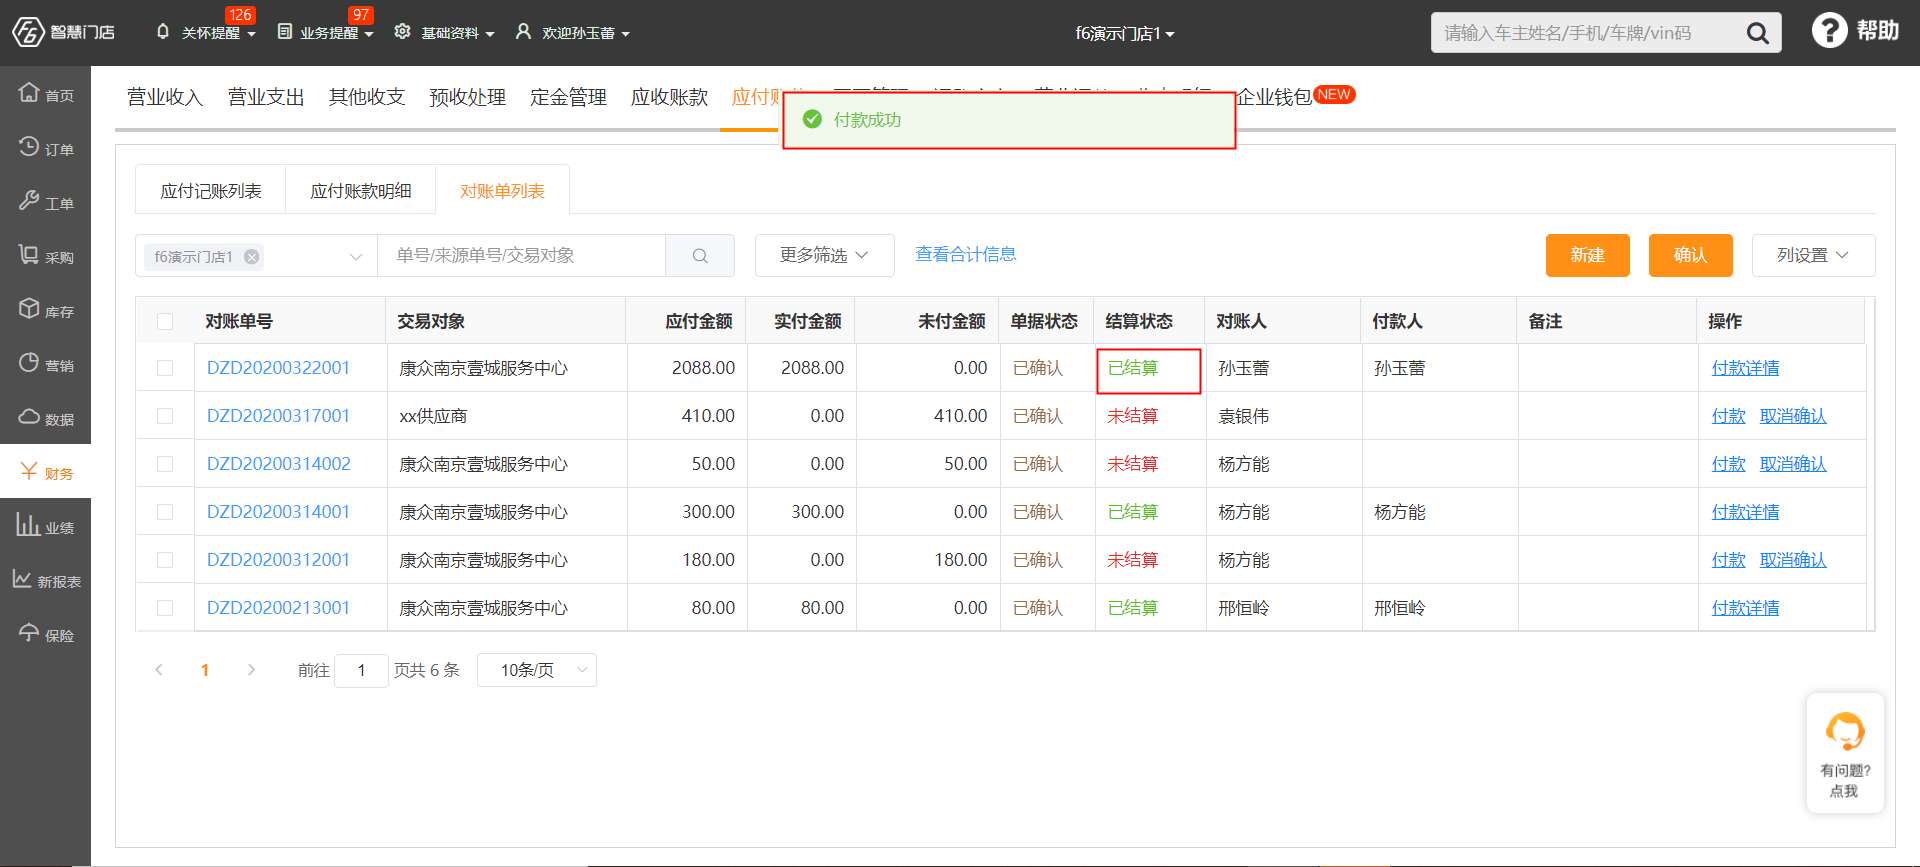Open 付款详情 for DZD20200314001
The width and height of the screenshot is (1920, 867).
[x=1745, y=512]
